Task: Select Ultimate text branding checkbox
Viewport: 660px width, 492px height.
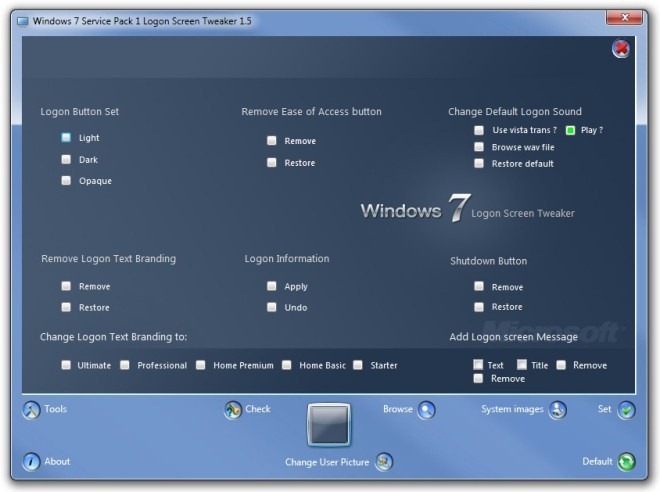Action: point(66,365)
